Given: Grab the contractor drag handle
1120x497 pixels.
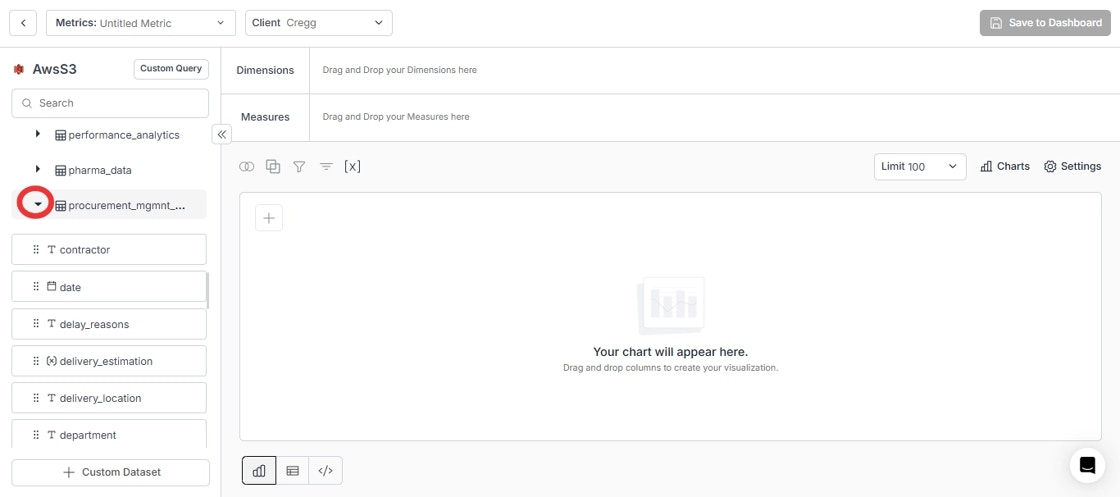Looking at the screenshot, I should [x=36, y=250].
